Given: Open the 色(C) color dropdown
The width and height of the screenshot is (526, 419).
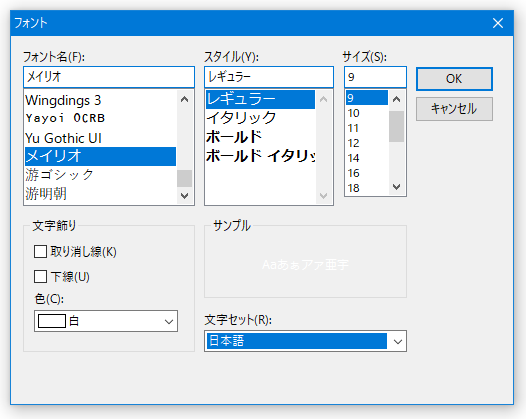Looking at the screenshot, I should pyautogui.click(x=169, y=321).
